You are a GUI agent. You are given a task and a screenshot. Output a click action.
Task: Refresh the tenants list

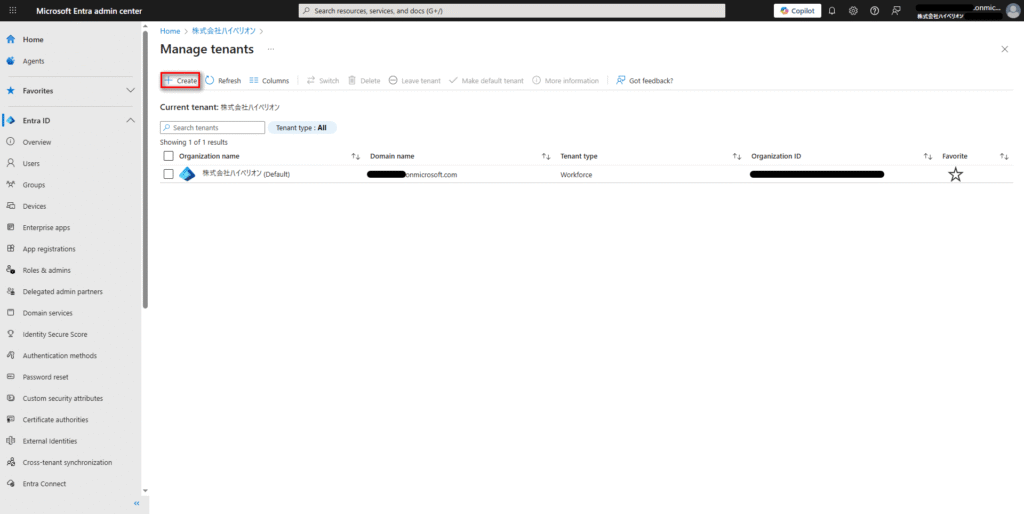click(223, 80)
